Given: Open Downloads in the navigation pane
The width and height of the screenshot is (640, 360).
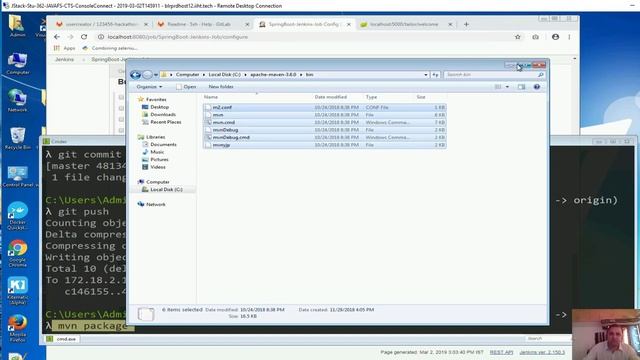Looking at the screenshot, I should pyautogui.click(x=163, y=114).
